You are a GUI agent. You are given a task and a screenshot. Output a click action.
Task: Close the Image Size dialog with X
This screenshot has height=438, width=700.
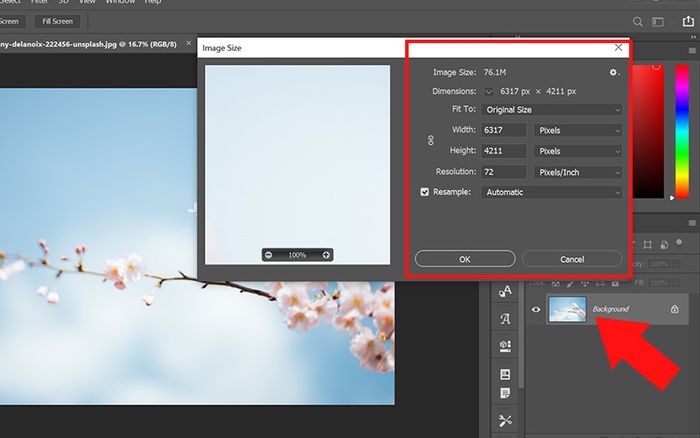point(618,47)
